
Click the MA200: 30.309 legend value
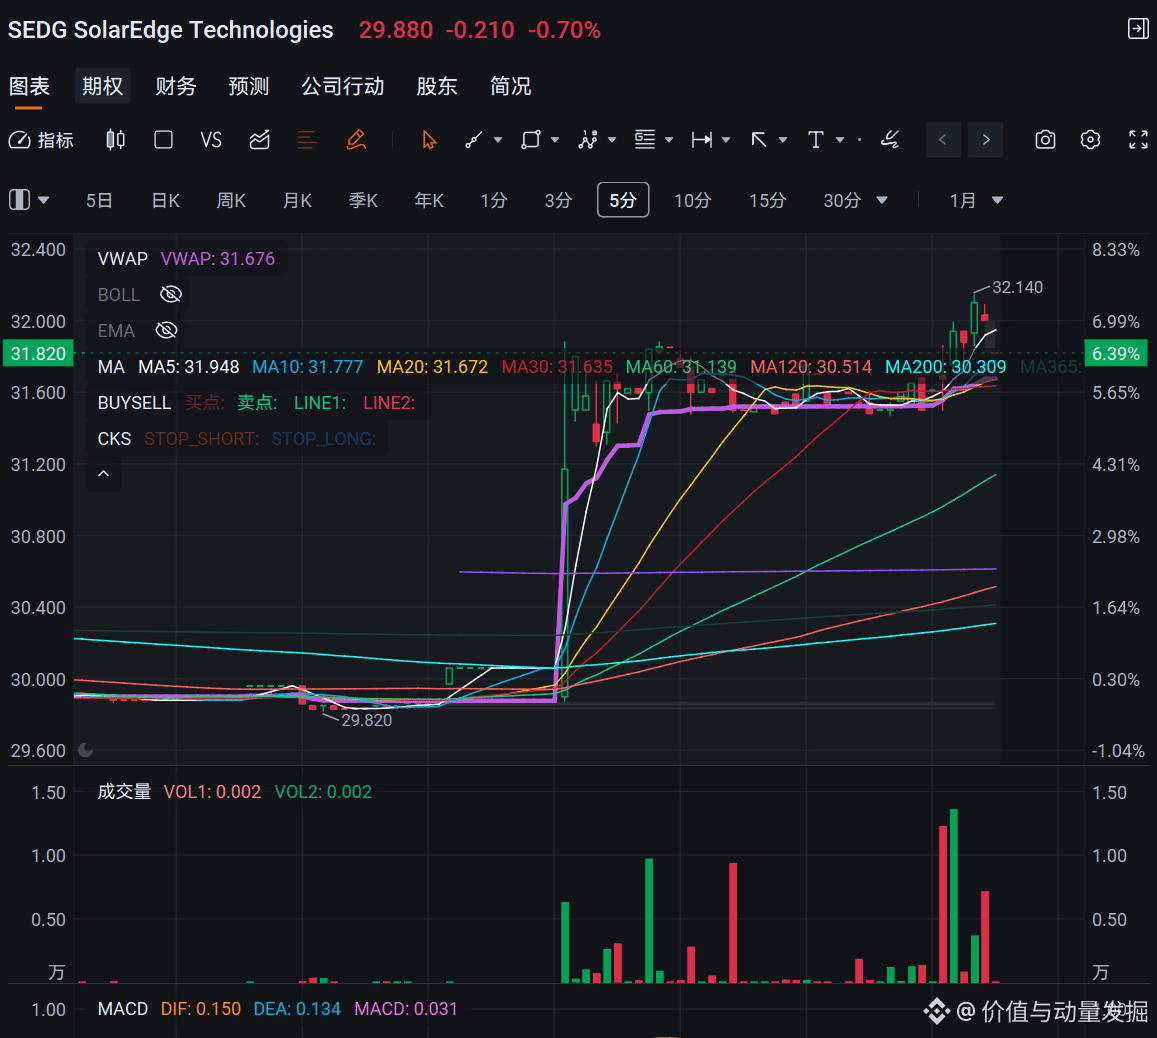tap(945, 367)
